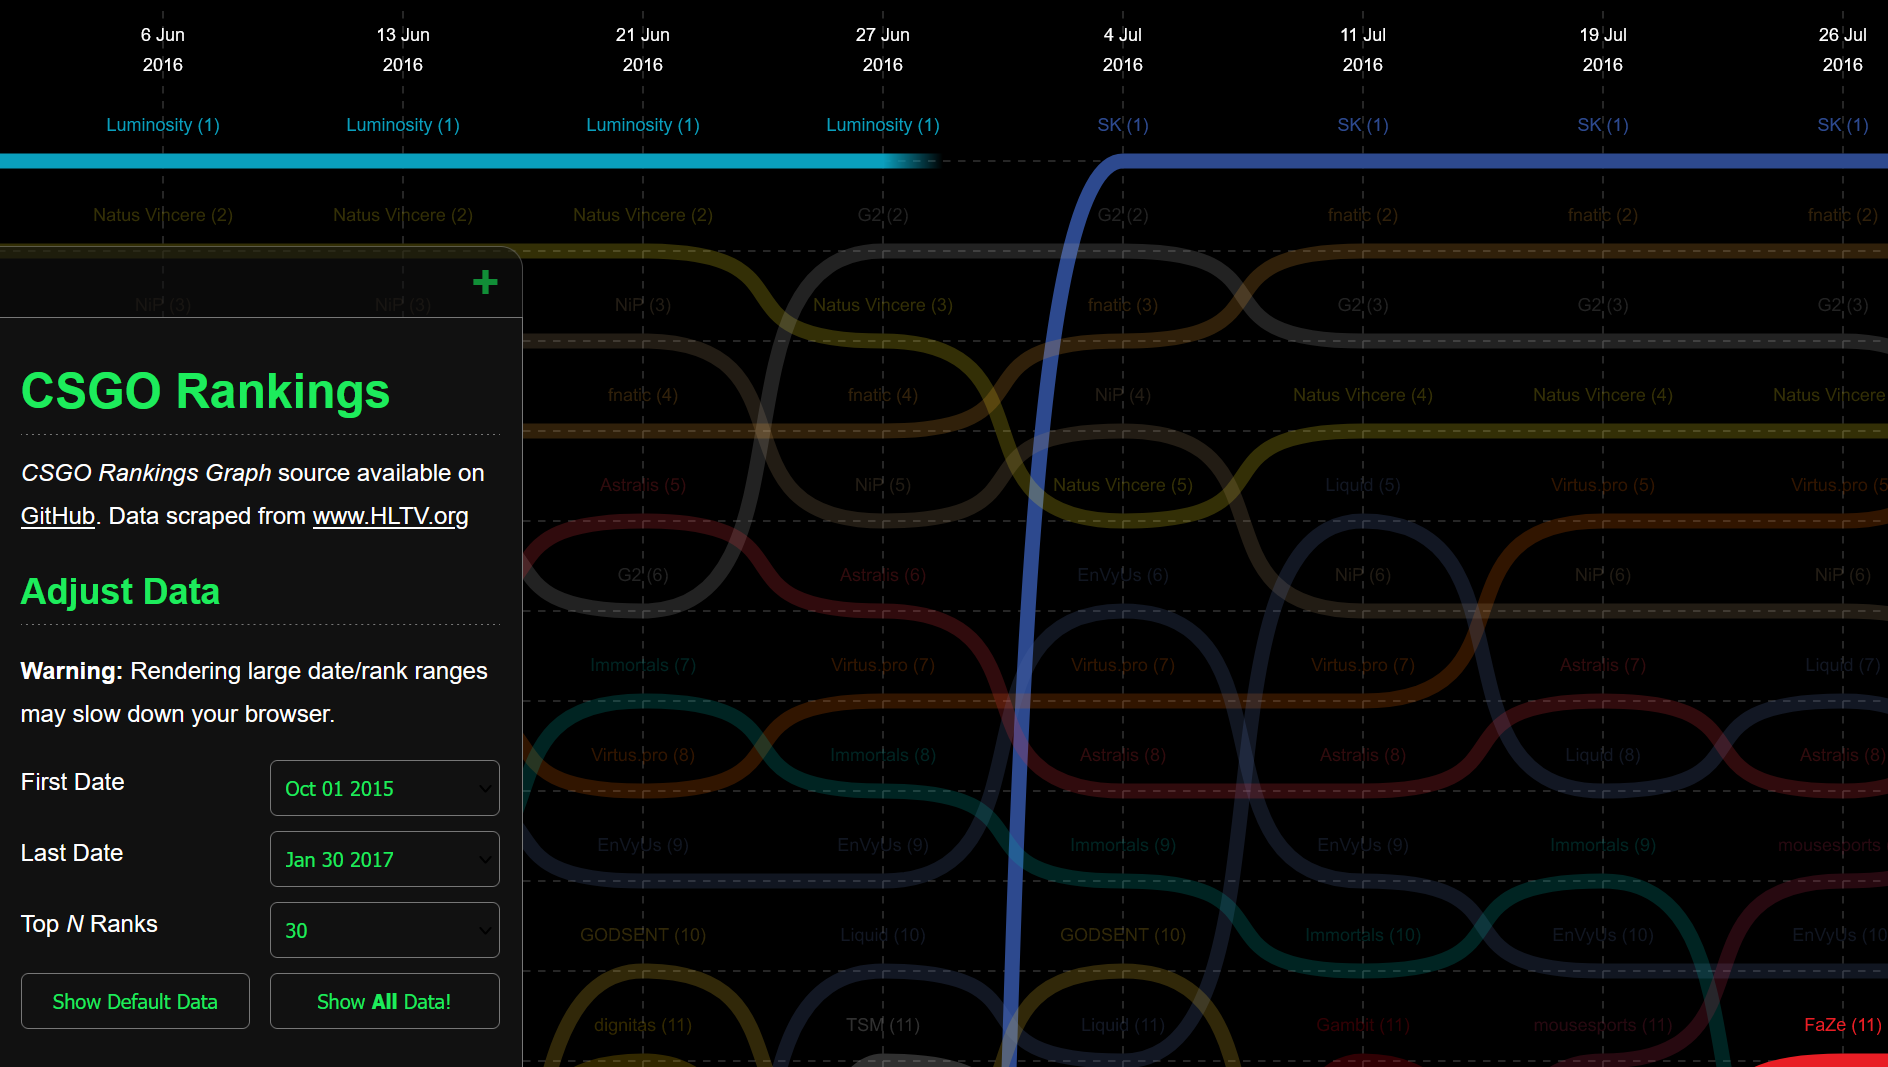Click the 4 Jul 2016 date header

pyautogui.click(x=1123, y=50)
